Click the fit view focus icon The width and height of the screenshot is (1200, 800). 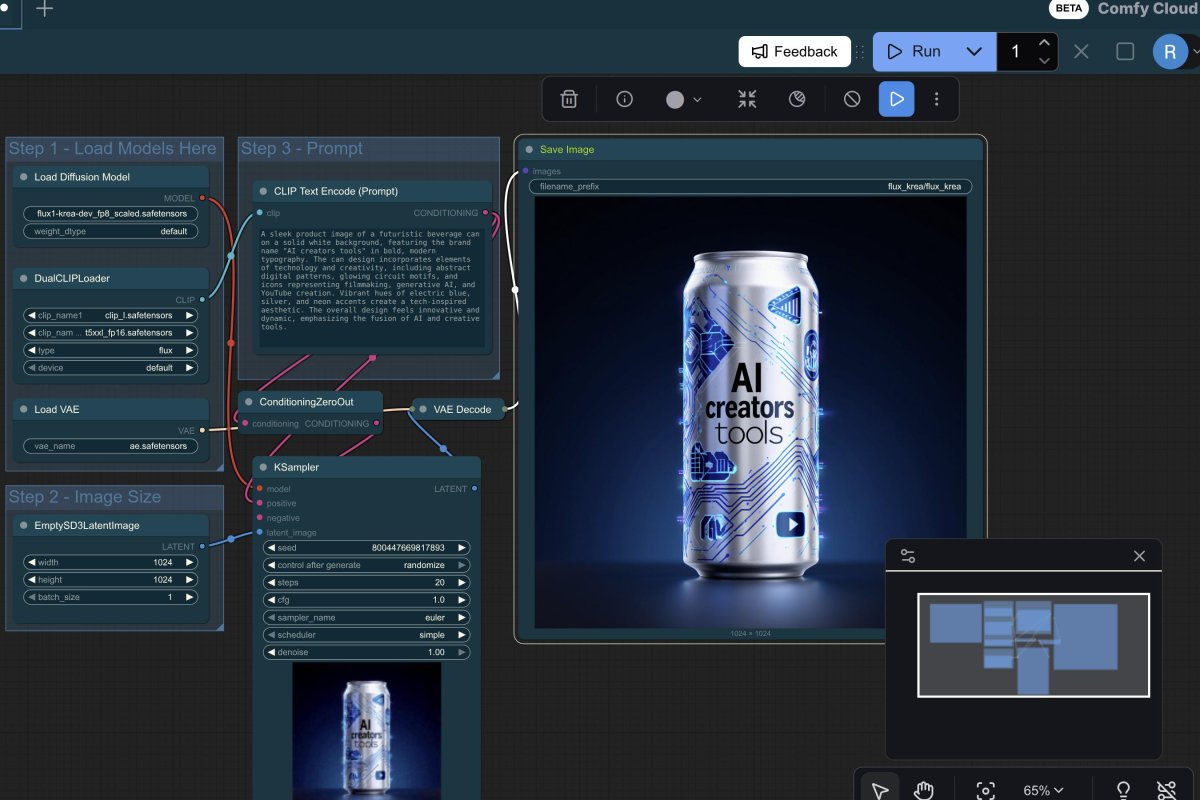985,790
